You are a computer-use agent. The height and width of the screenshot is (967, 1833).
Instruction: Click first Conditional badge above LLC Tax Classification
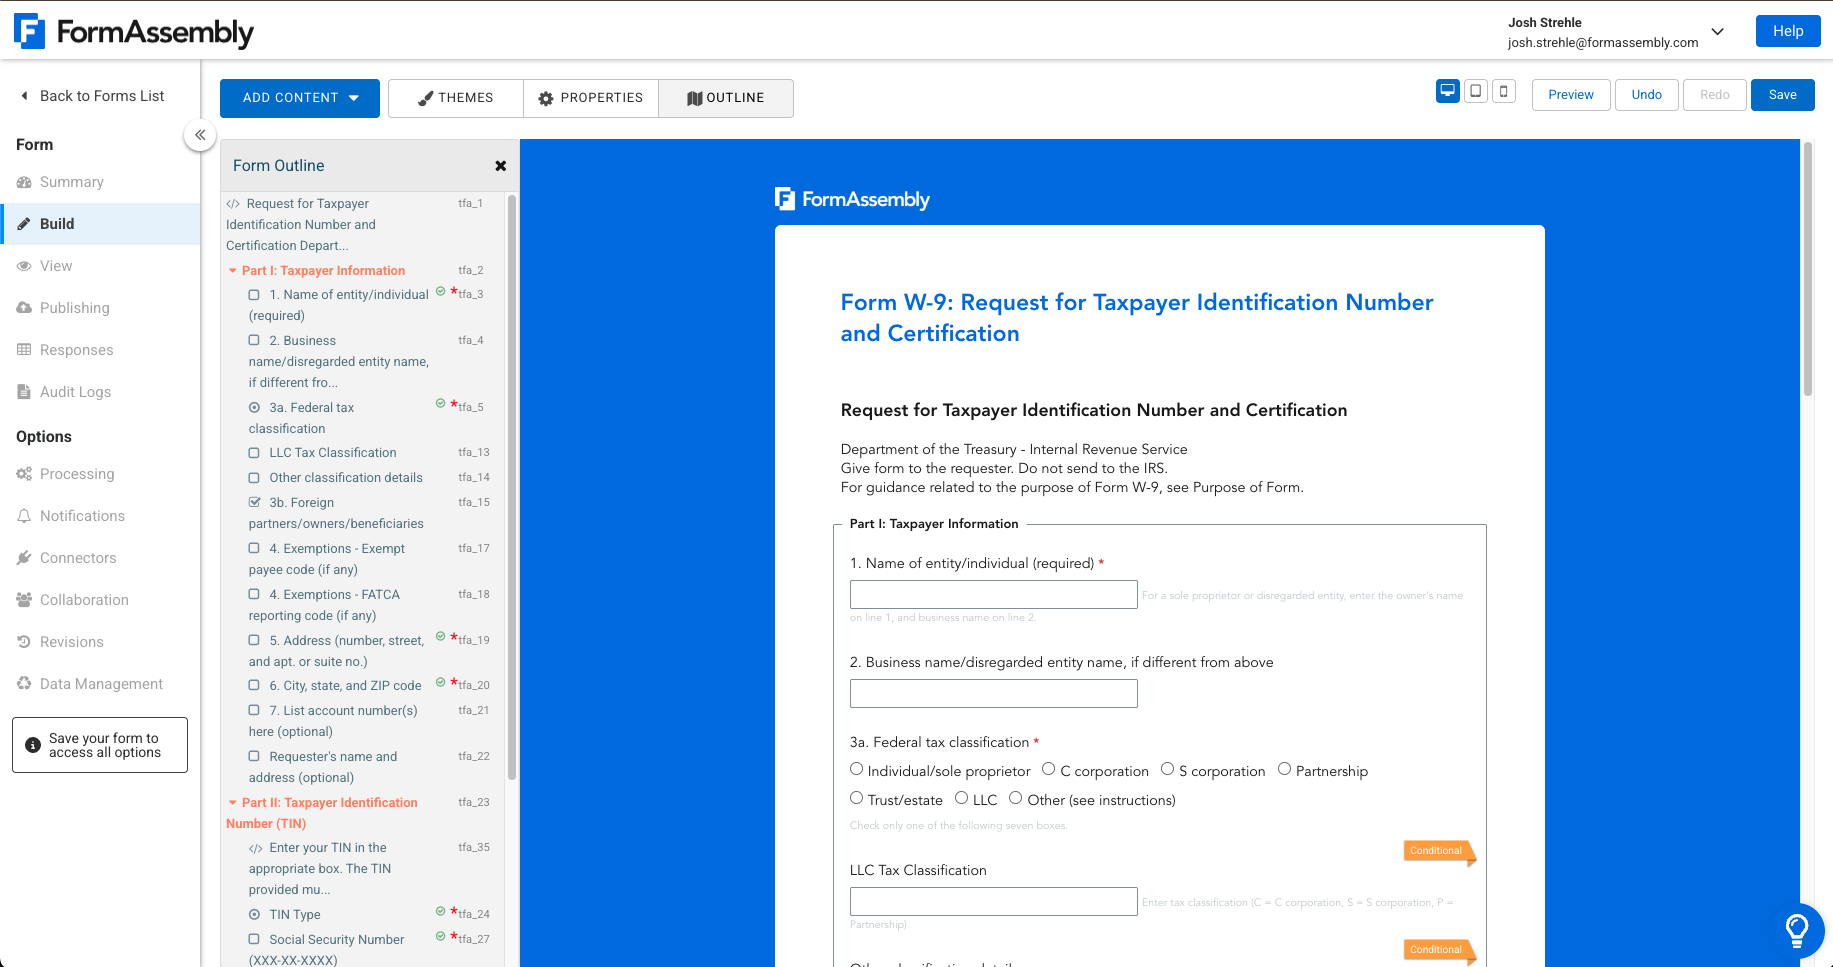coord(1438,851)
